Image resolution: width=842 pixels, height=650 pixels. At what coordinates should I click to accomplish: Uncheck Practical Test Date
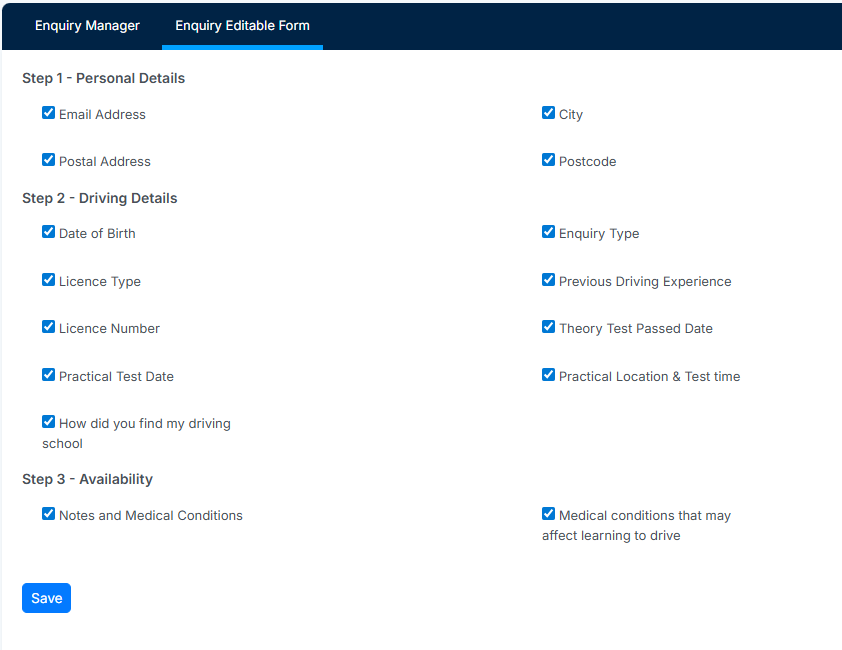coord(48,374)
